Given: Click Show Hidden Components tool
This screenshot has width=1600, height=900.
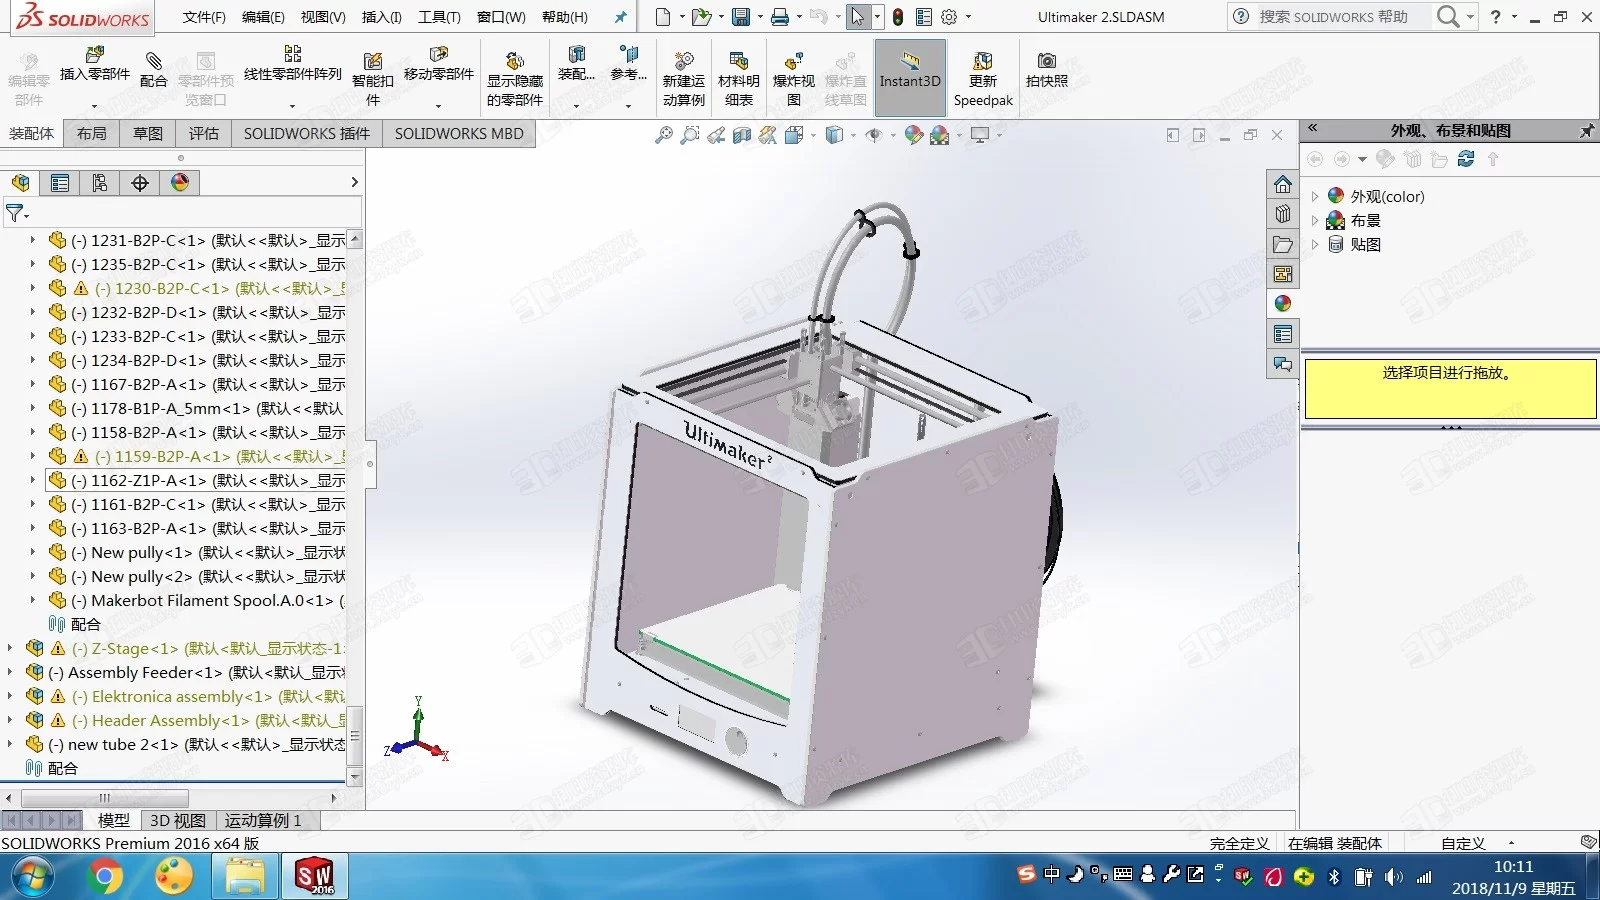Looking at the screenshot, I should point(515,79).
